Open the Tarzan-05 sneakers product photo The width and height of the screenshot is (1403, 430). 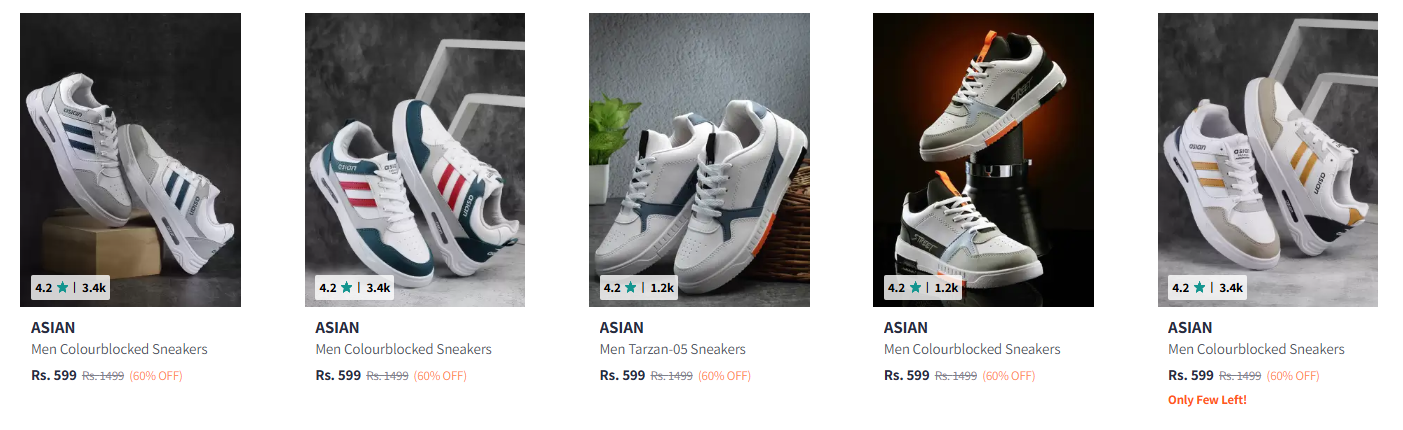pos(699,150)
